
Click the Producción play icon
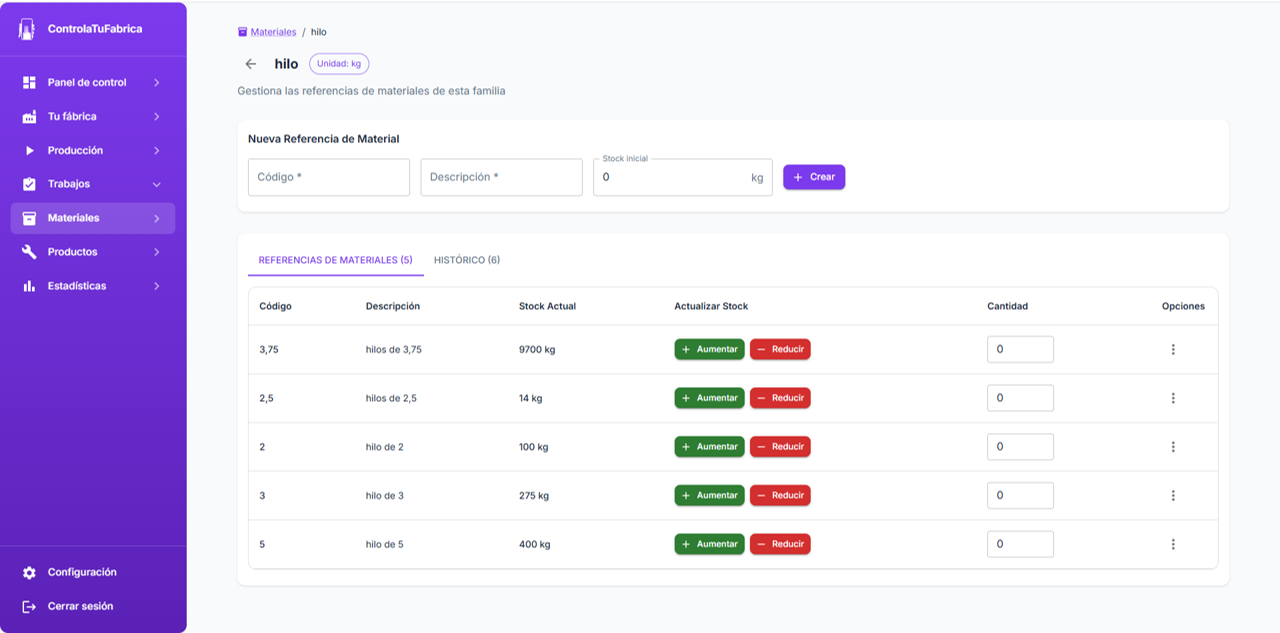[x=31, y=150]
